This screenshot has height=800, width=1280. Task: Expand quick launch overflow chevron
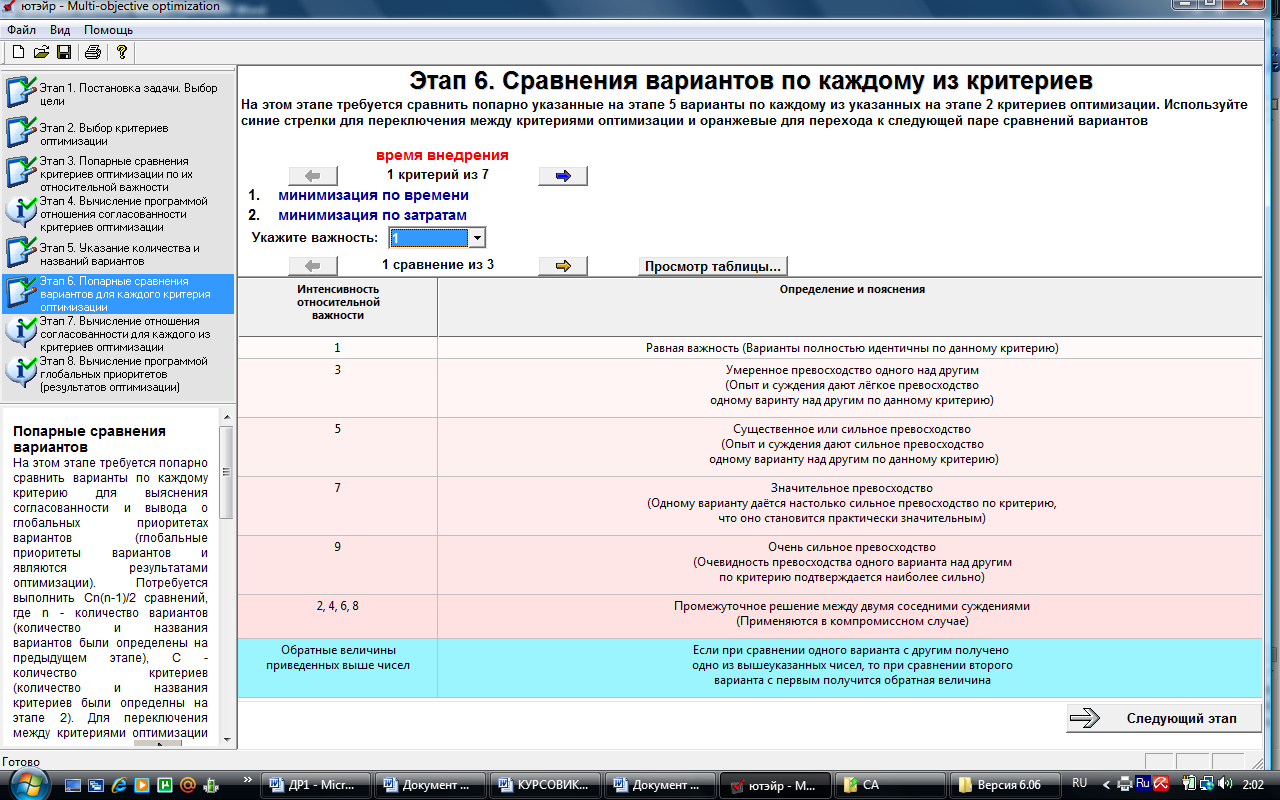pyautogui.click(x=248, y=780)
